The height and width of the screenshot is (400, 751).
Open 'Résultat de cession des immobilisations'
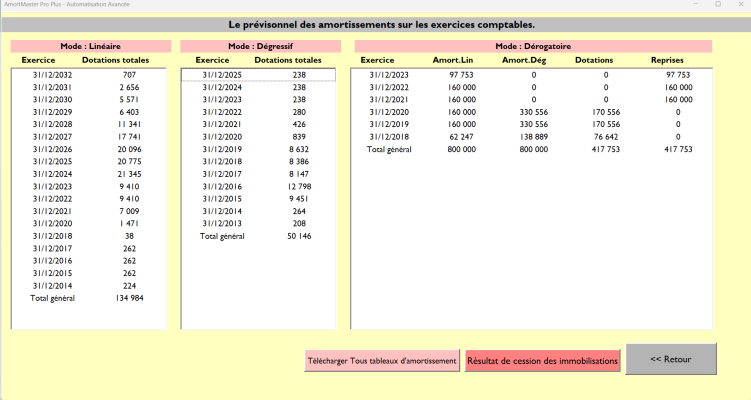click(x=542, y=361)
